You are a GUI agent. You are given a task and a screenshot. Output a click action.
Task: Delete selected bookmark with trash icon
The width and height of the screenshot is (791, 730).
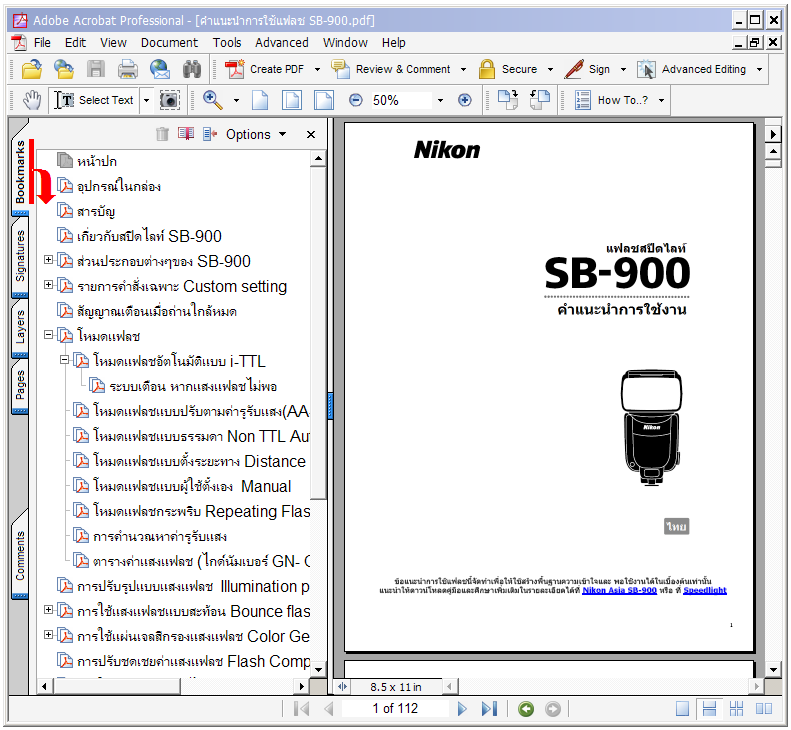[x=162, y=134]
